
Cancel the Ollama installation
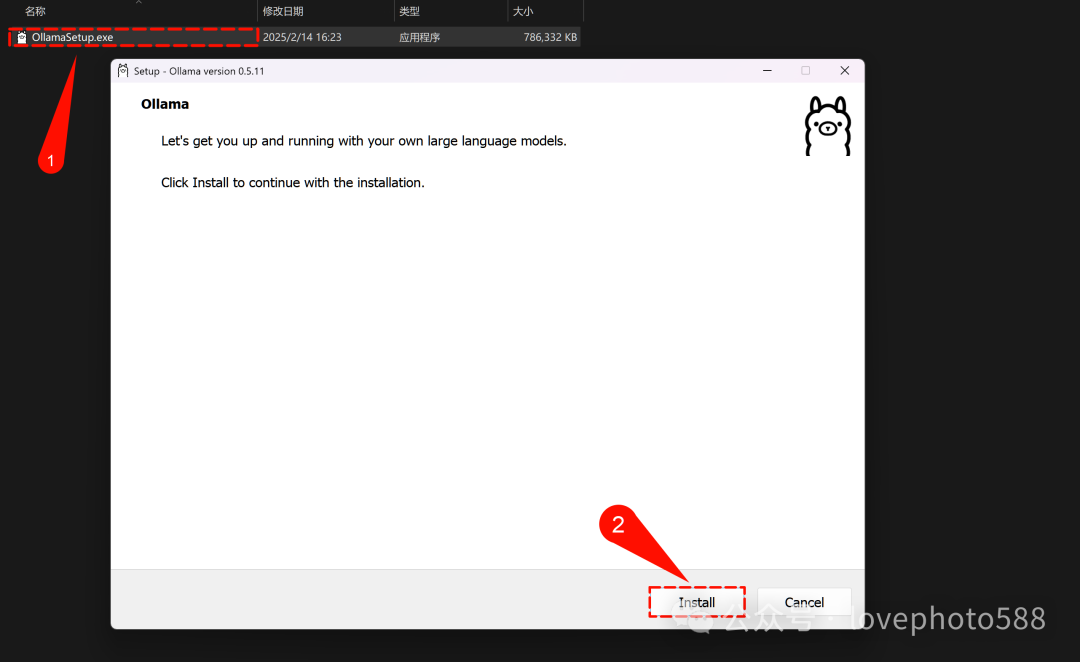(x=804, y=602)
